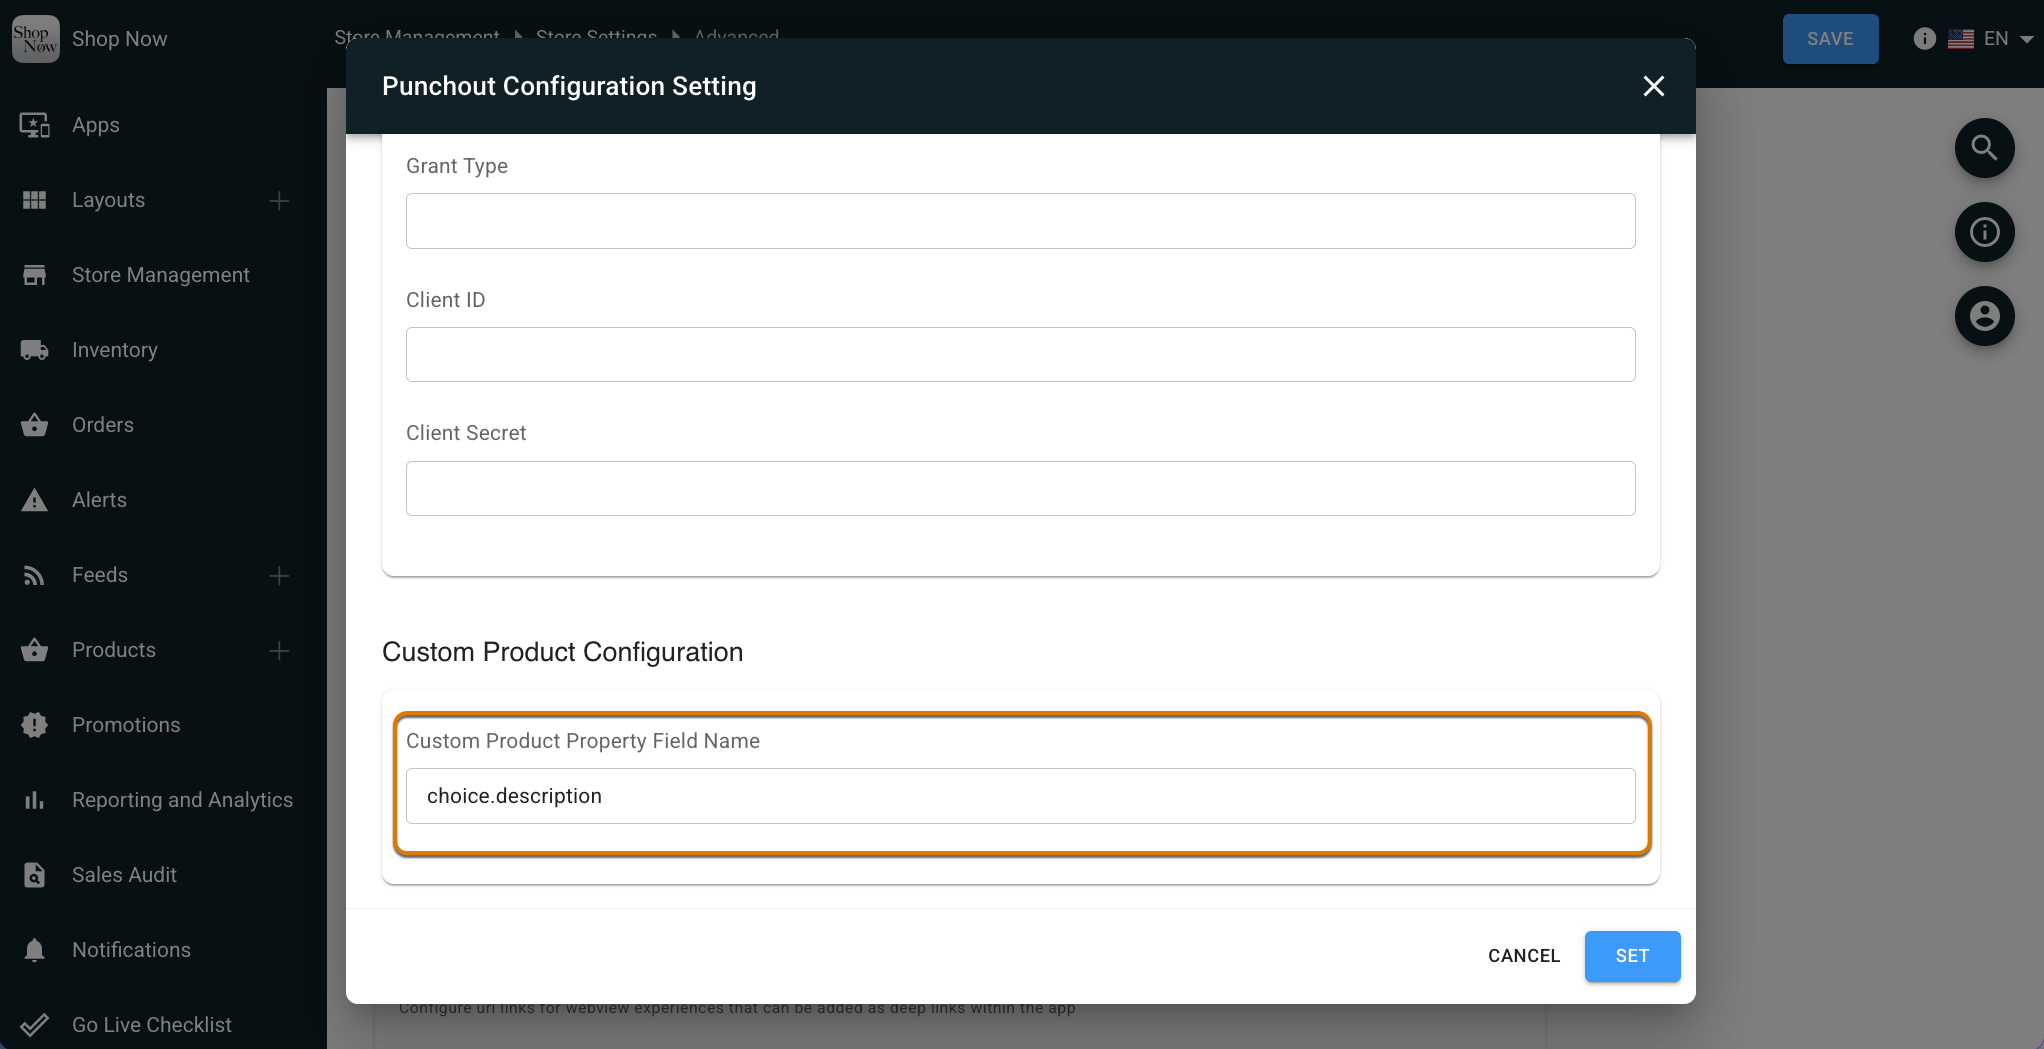The width and height of the screenshot is (2044, 1049).
Task: Select Promotions in the sidebar
Action: pos(126,725)
